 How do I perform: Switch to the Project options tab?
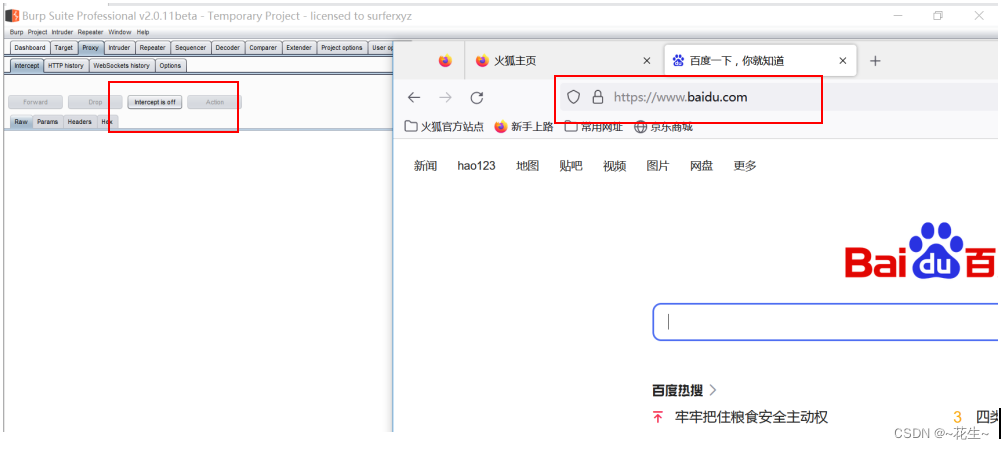tap(342, 47)
